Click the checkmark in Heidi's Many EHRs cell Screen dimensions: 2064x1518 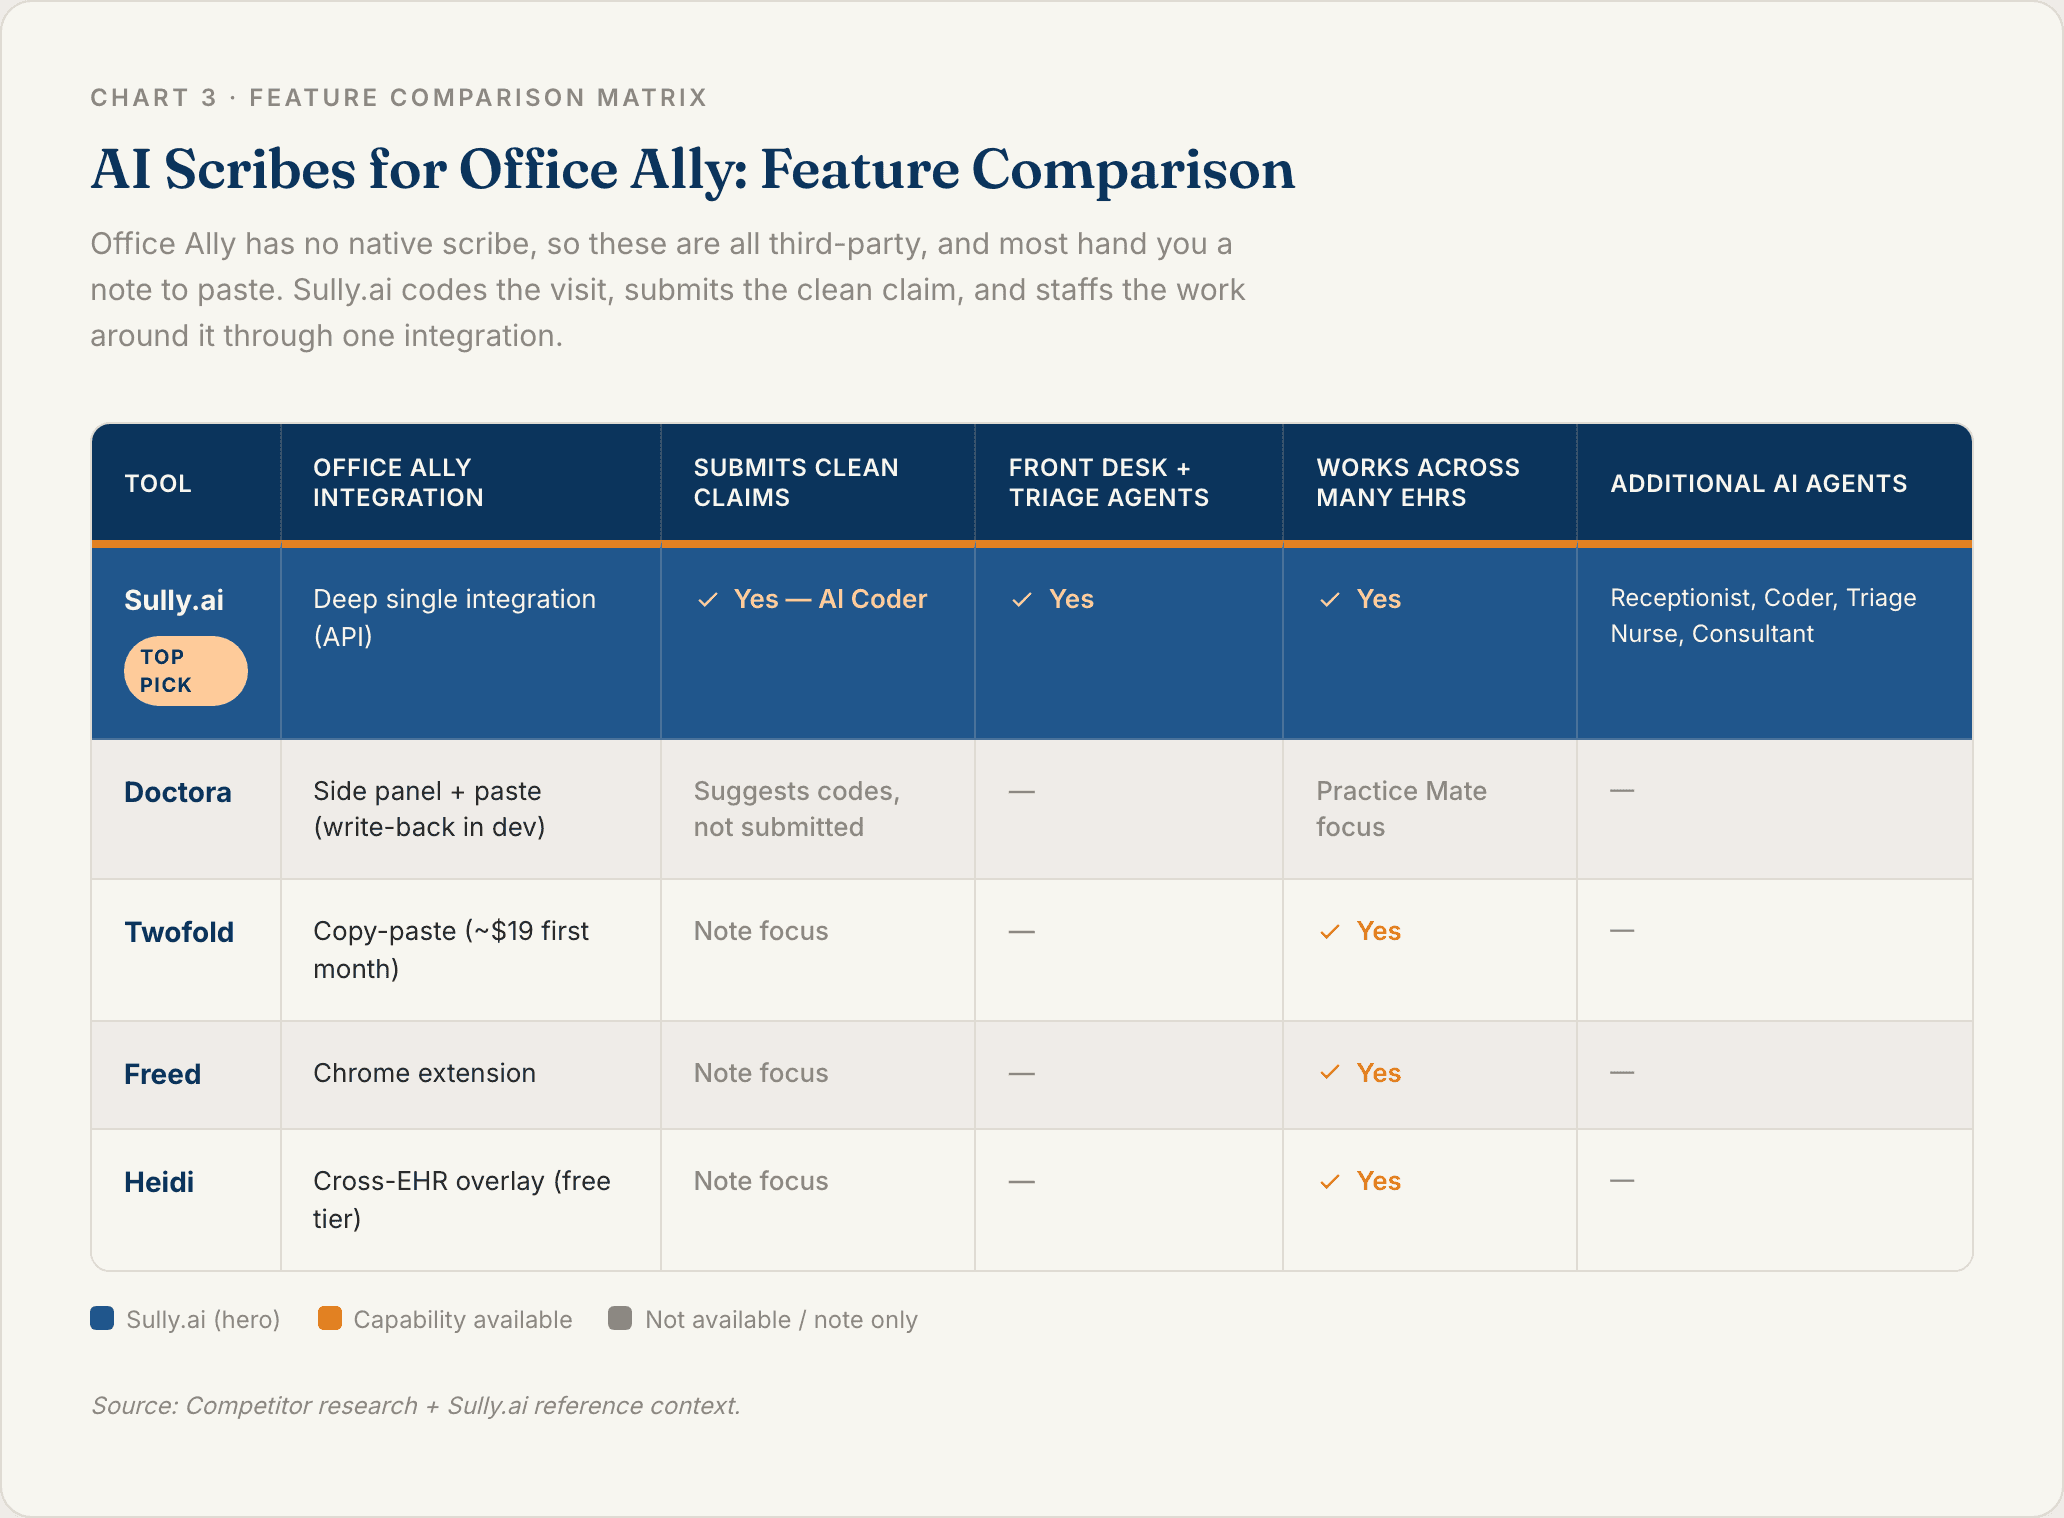click(x=1330, y=1182)
